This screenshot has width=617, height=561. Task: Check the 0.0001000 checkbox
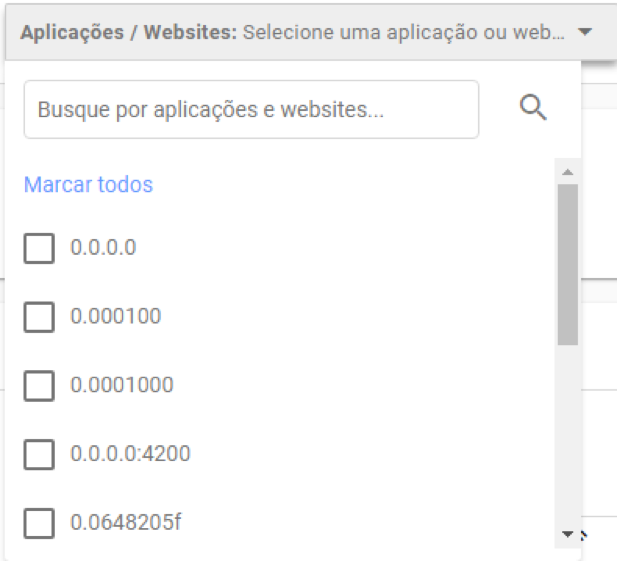39,386
